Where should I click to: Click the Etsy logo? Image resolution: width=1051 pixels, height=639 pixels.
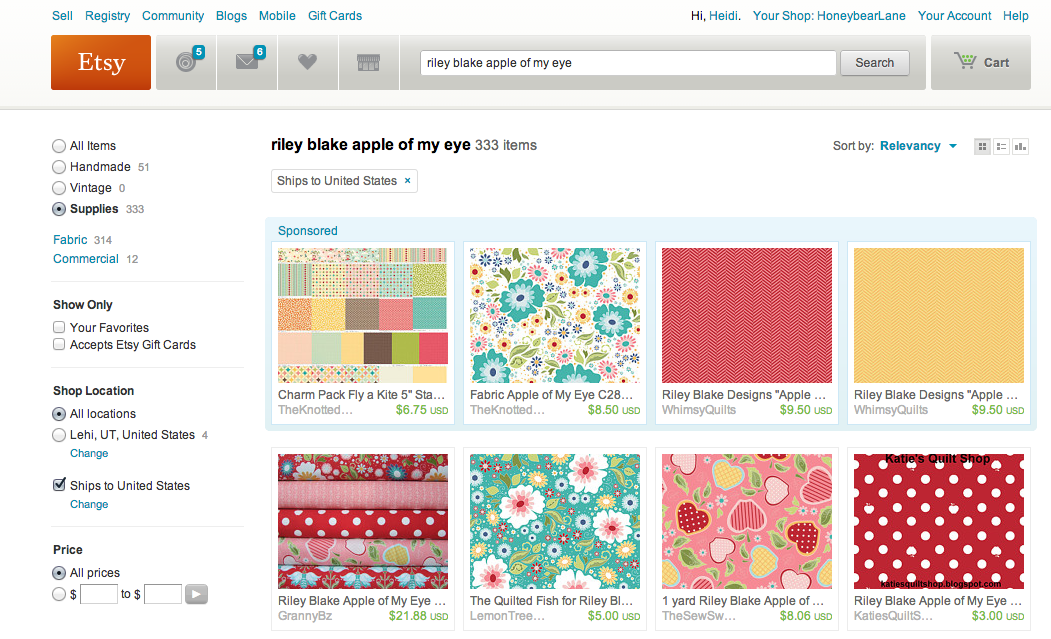101,62
